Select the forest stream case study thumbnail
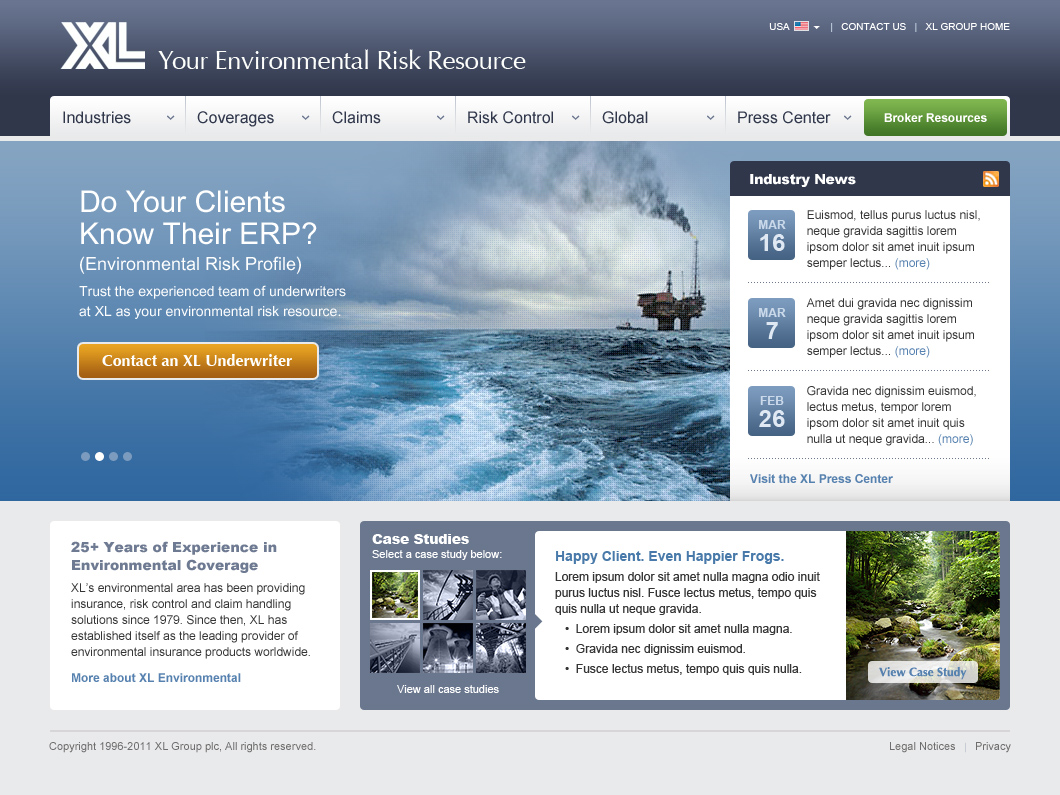Image resolution: width=1060 pixels, height=795 pixels. pyautogui.click(x=395, y=595)
